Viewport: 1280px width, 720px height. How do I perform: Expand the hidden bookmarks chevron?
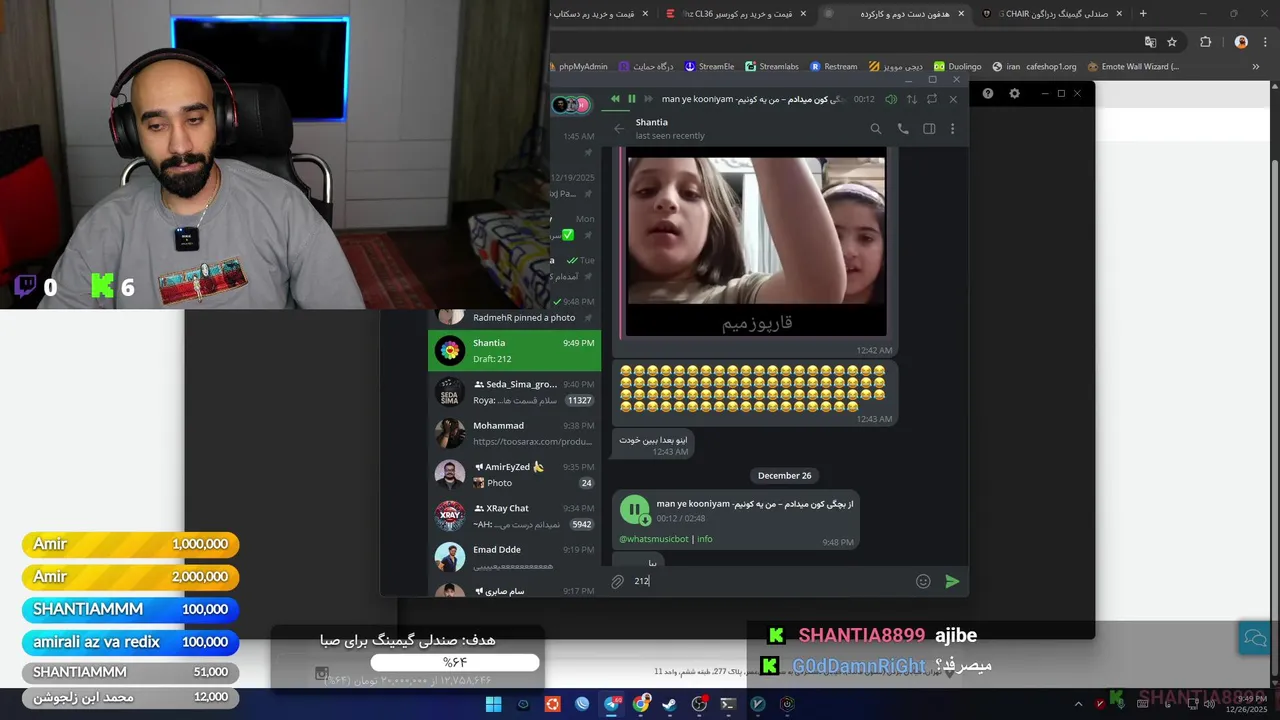(x=1256, y=67)
